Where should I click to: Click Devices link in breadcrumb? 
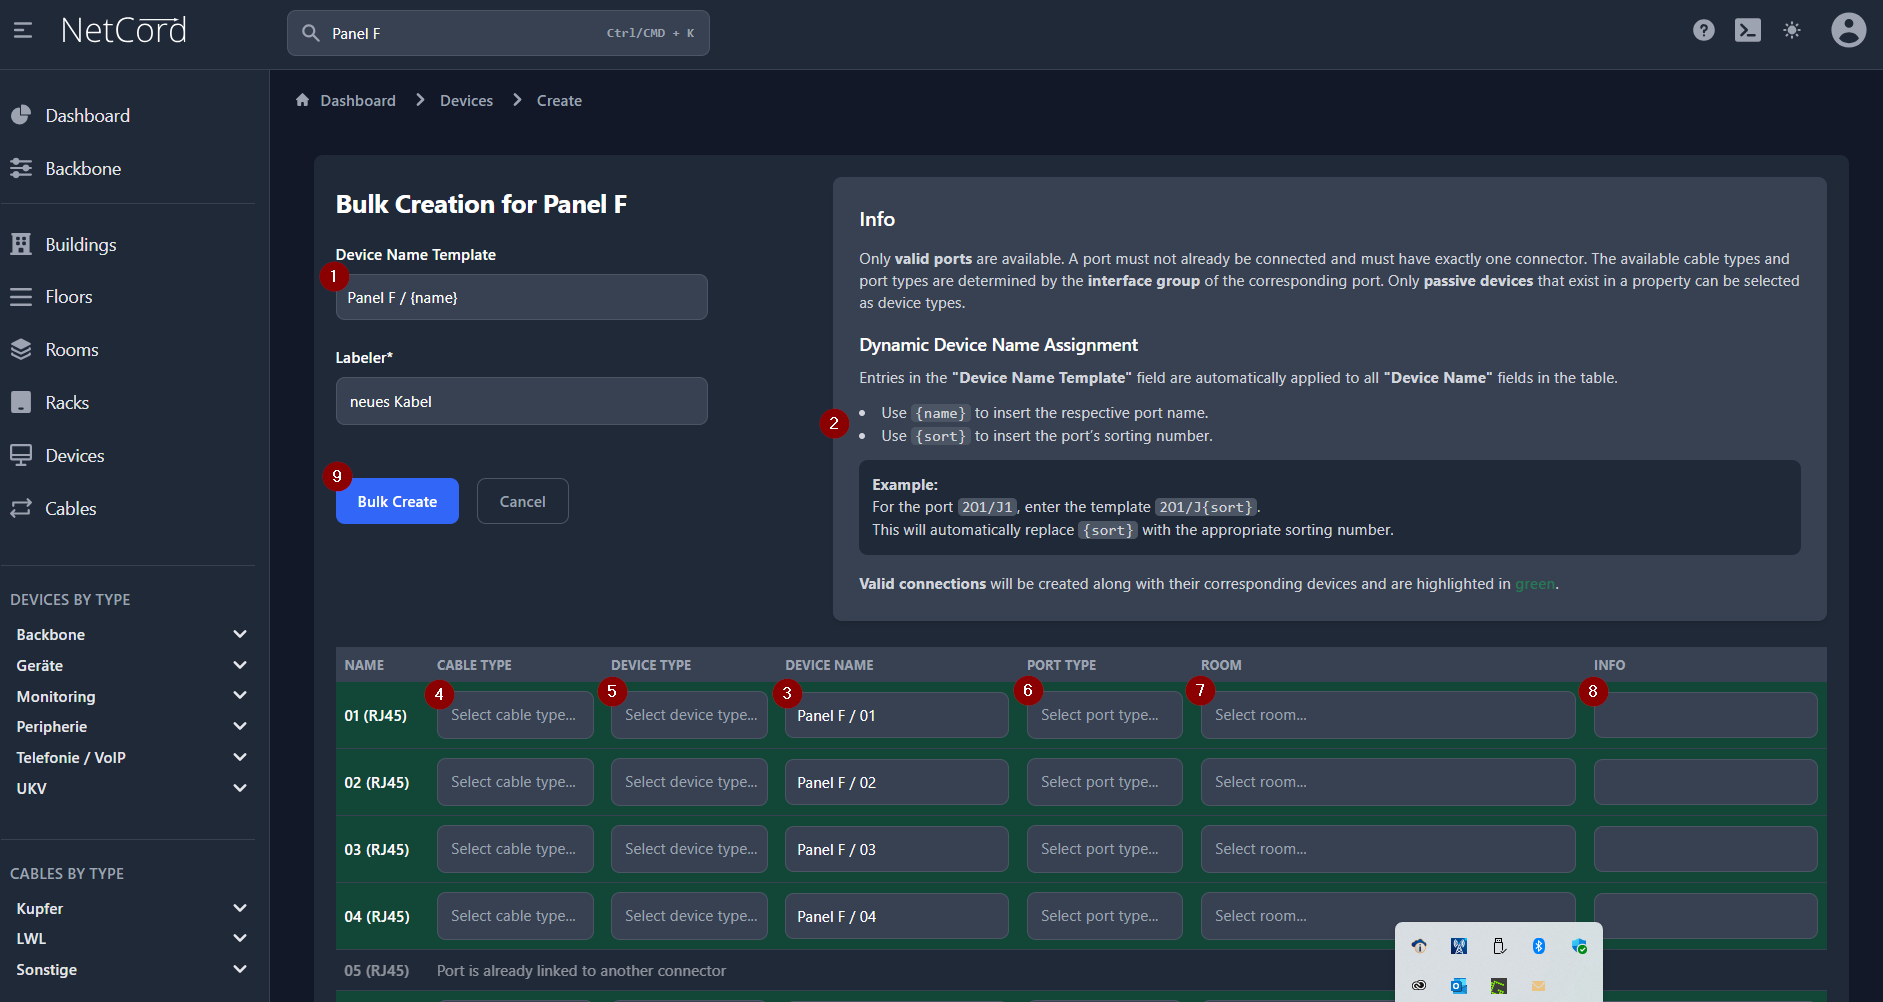466,101
